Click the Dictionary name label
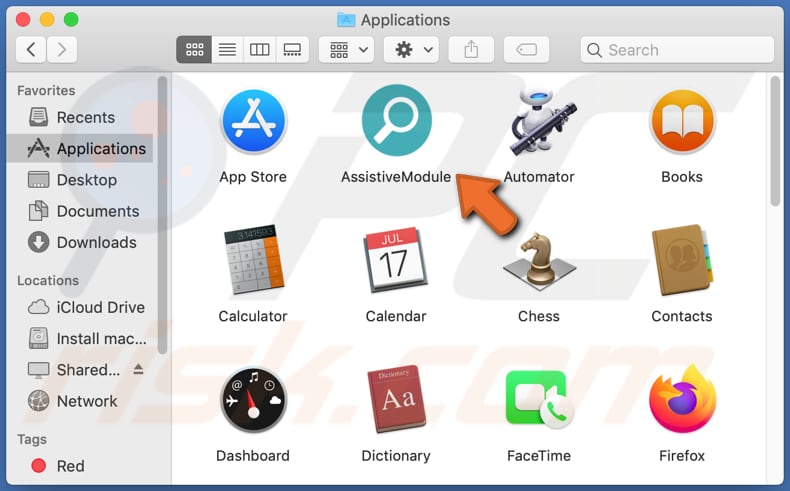 click(x=396, y=456)
